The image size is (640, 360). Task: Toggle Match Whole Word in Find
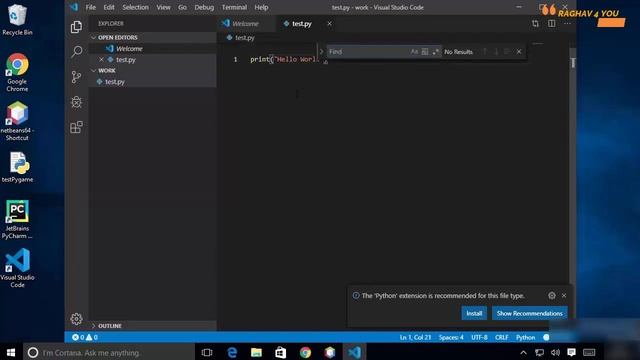[x=425, y=52]
